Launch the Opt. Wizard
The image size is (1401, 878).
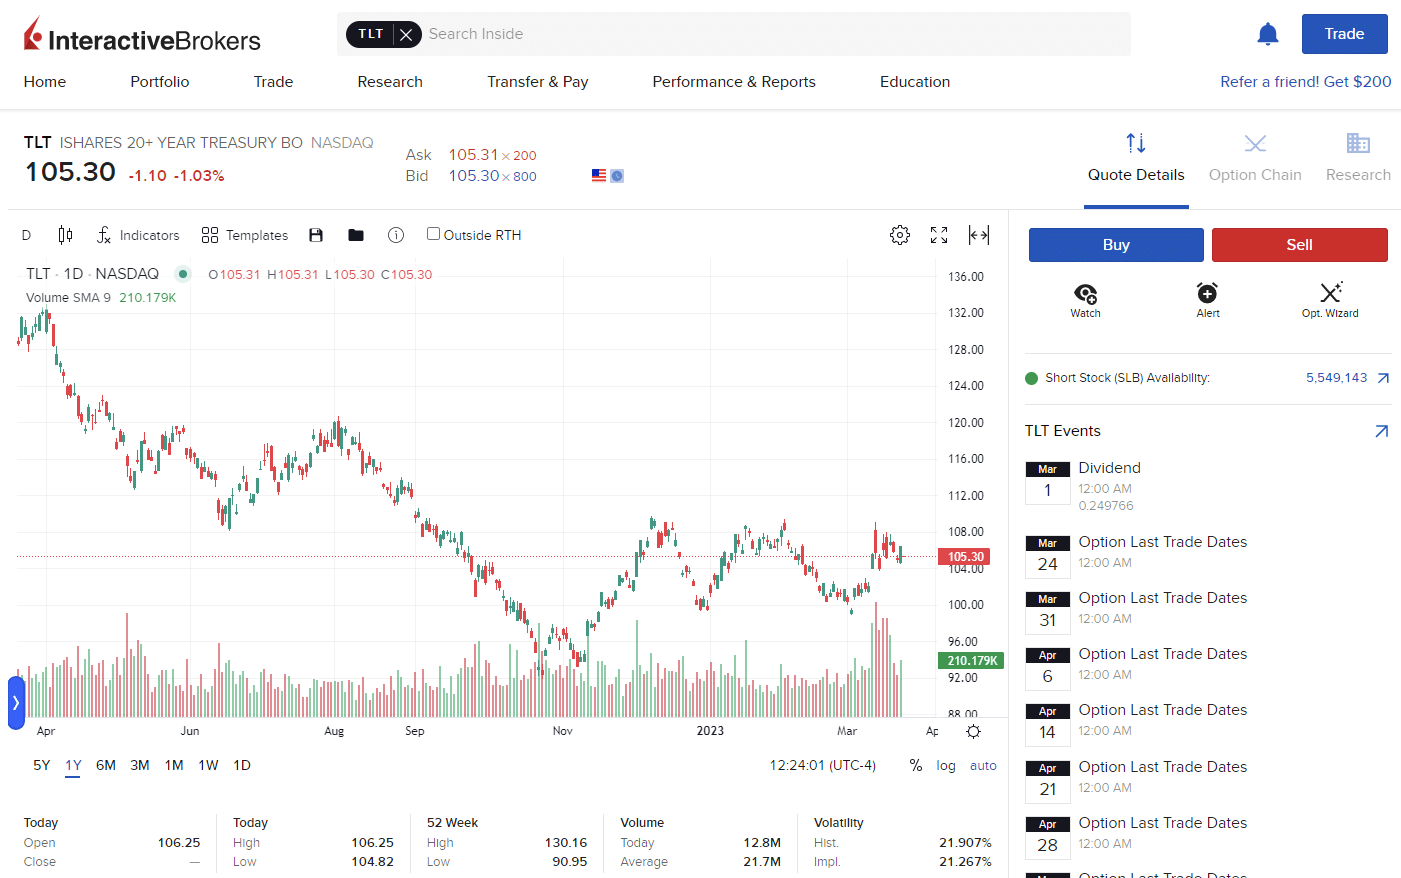1330,300
